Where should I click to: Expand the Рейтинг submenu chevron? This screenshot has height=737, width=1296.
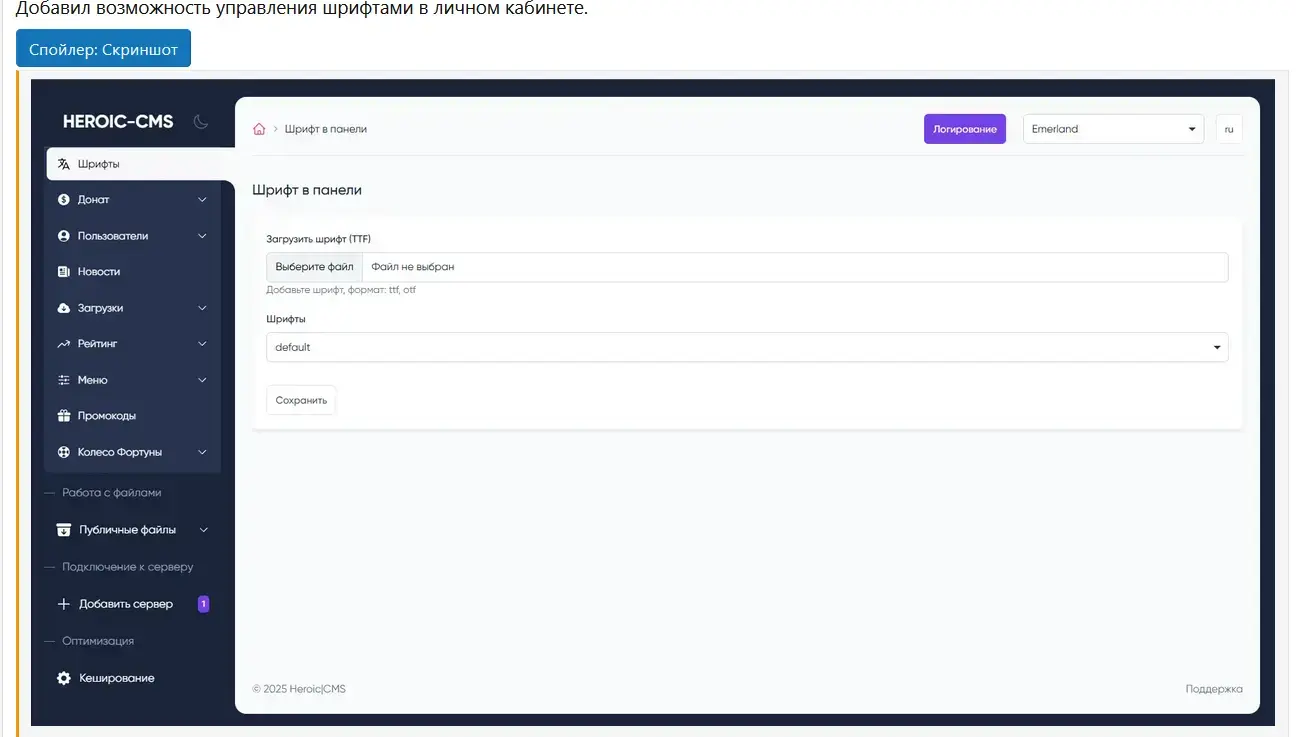[202, 344]
